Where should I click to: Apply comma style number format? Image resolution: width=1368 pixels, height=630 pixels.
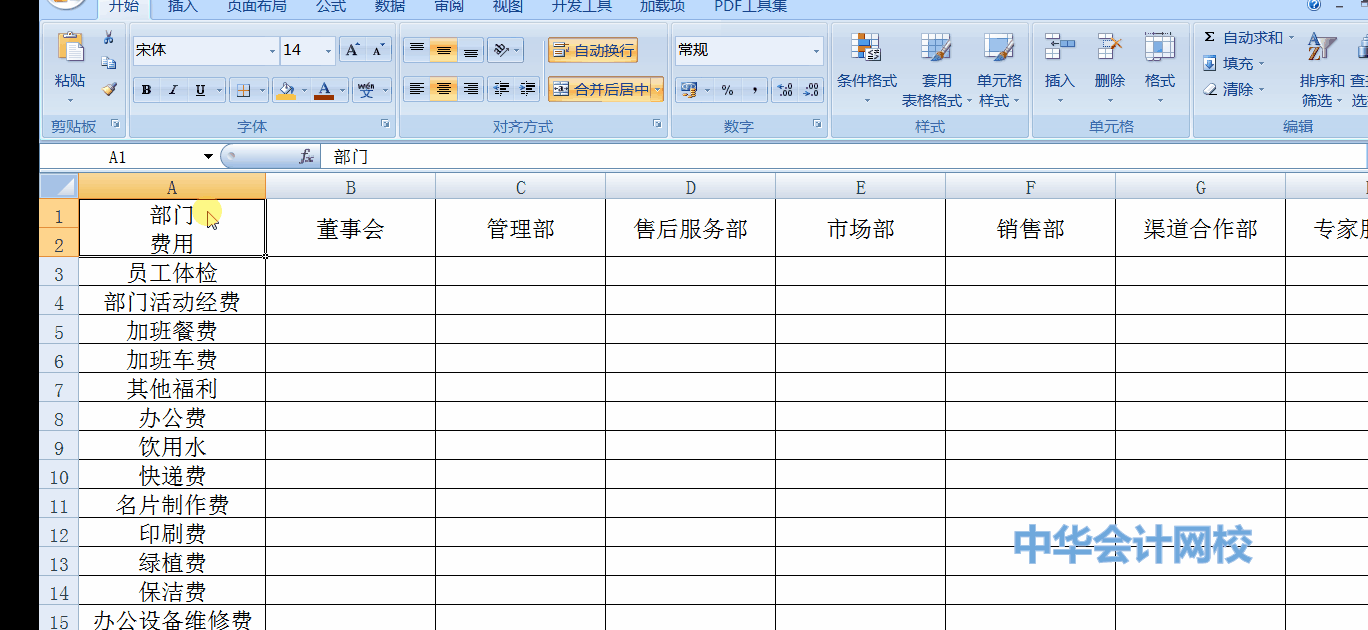coord(754,90)
